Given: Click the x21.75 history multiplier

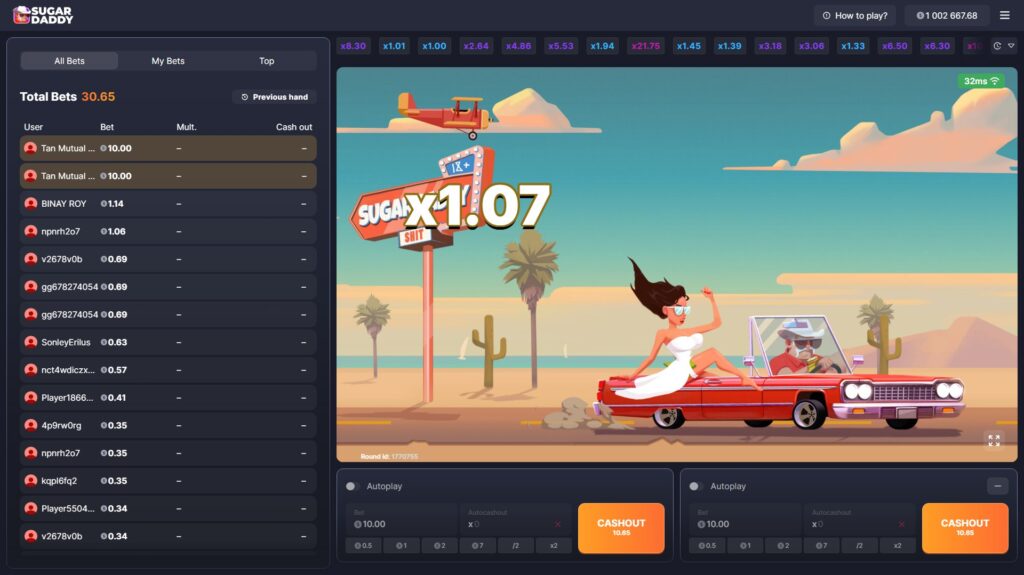Looking at the screenshot, I should (x=645, y=46).
